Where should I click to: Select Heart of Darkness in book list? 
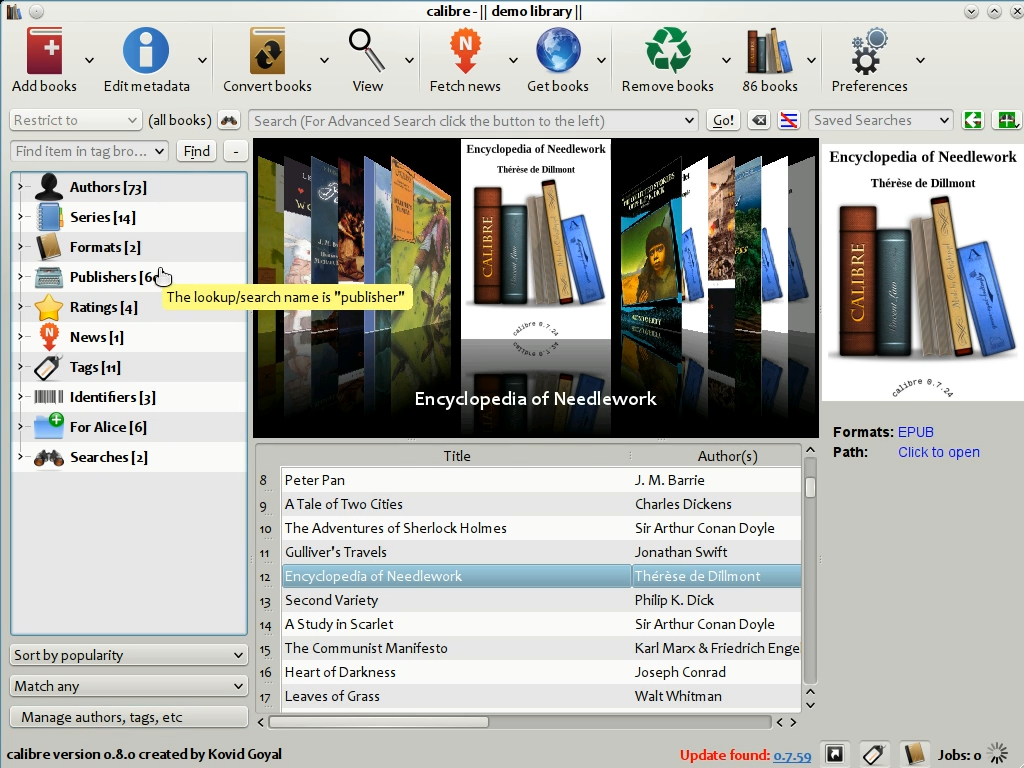pos(340,672)
